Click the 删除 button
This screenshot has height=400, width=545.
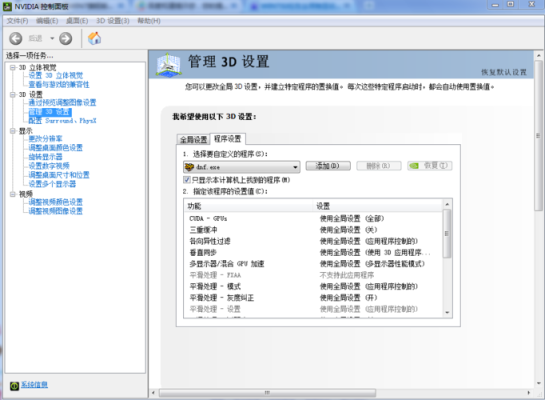point(379,166)
